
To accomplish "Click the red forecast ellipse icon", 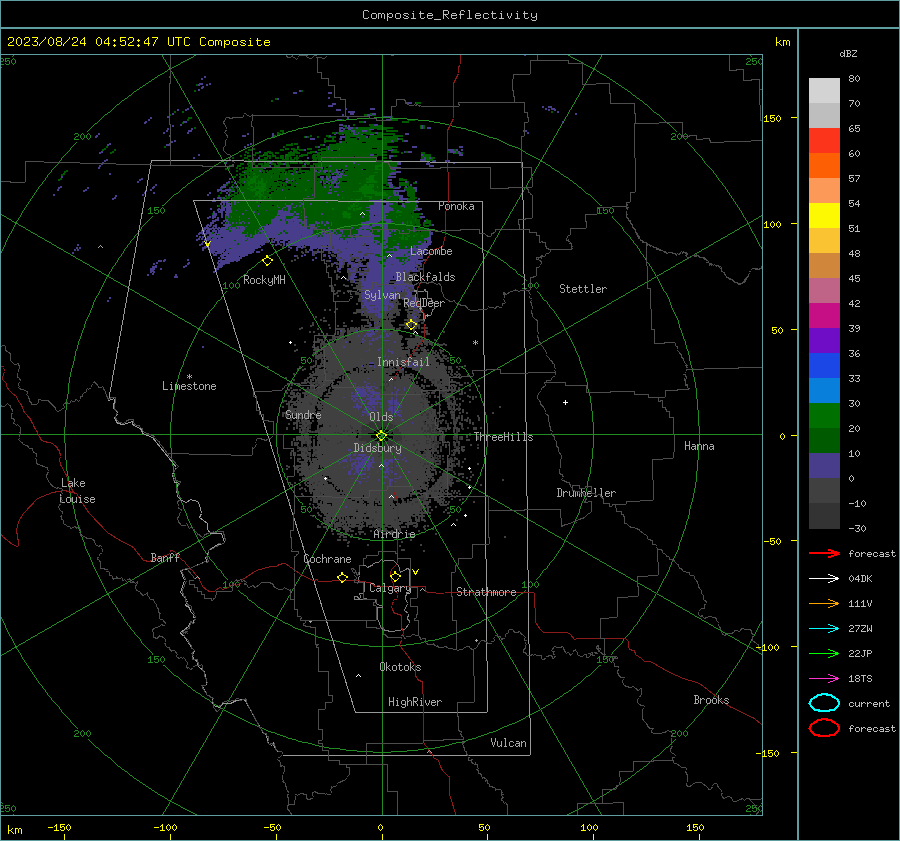I will (x=824, y=728).
